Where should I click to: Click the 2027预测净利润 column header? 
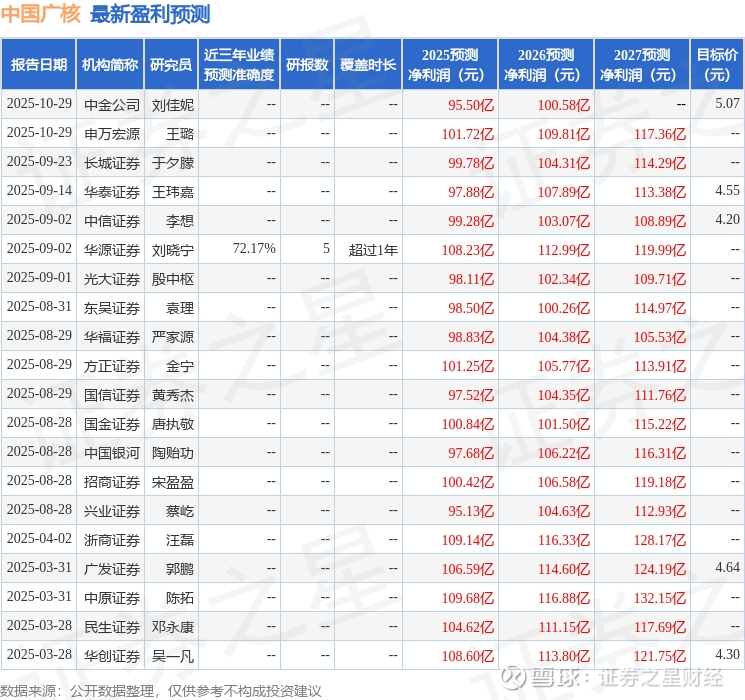642,65
